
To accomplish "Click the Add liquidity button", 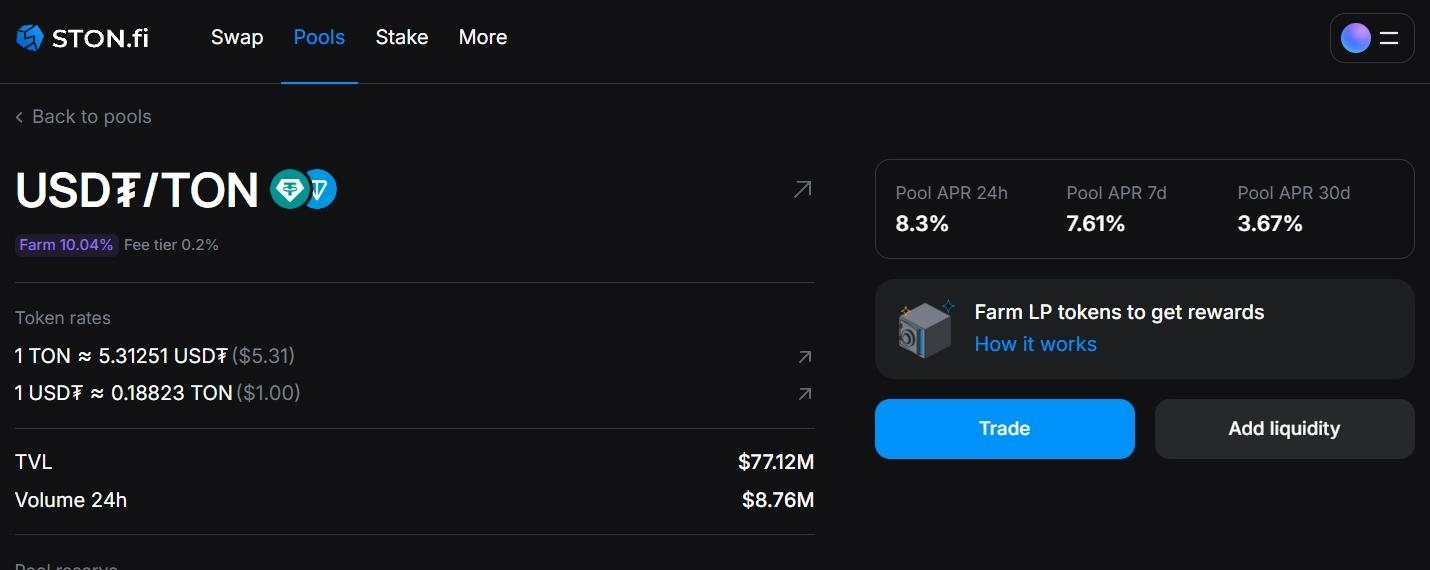I will [1285, 429].
